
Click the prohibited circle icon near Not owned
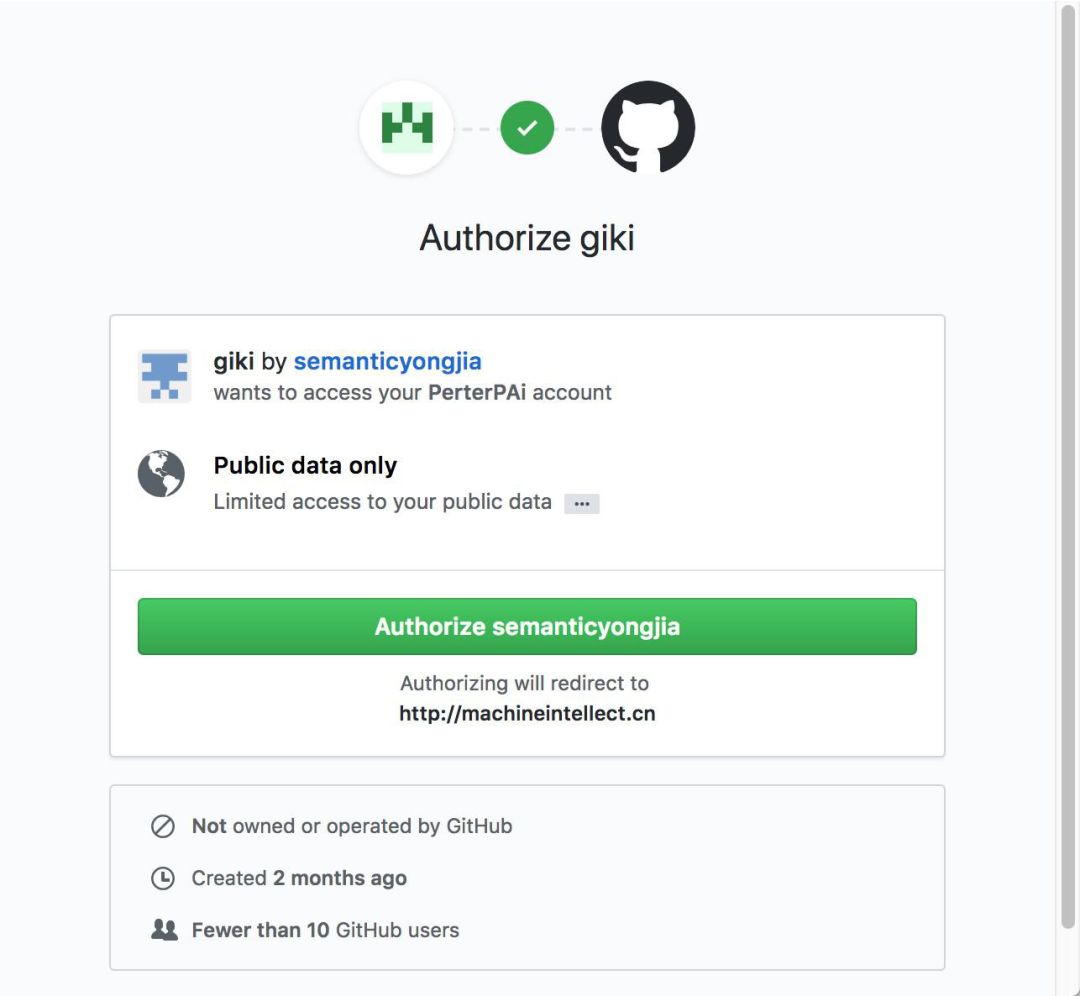[x=163, y=826]
